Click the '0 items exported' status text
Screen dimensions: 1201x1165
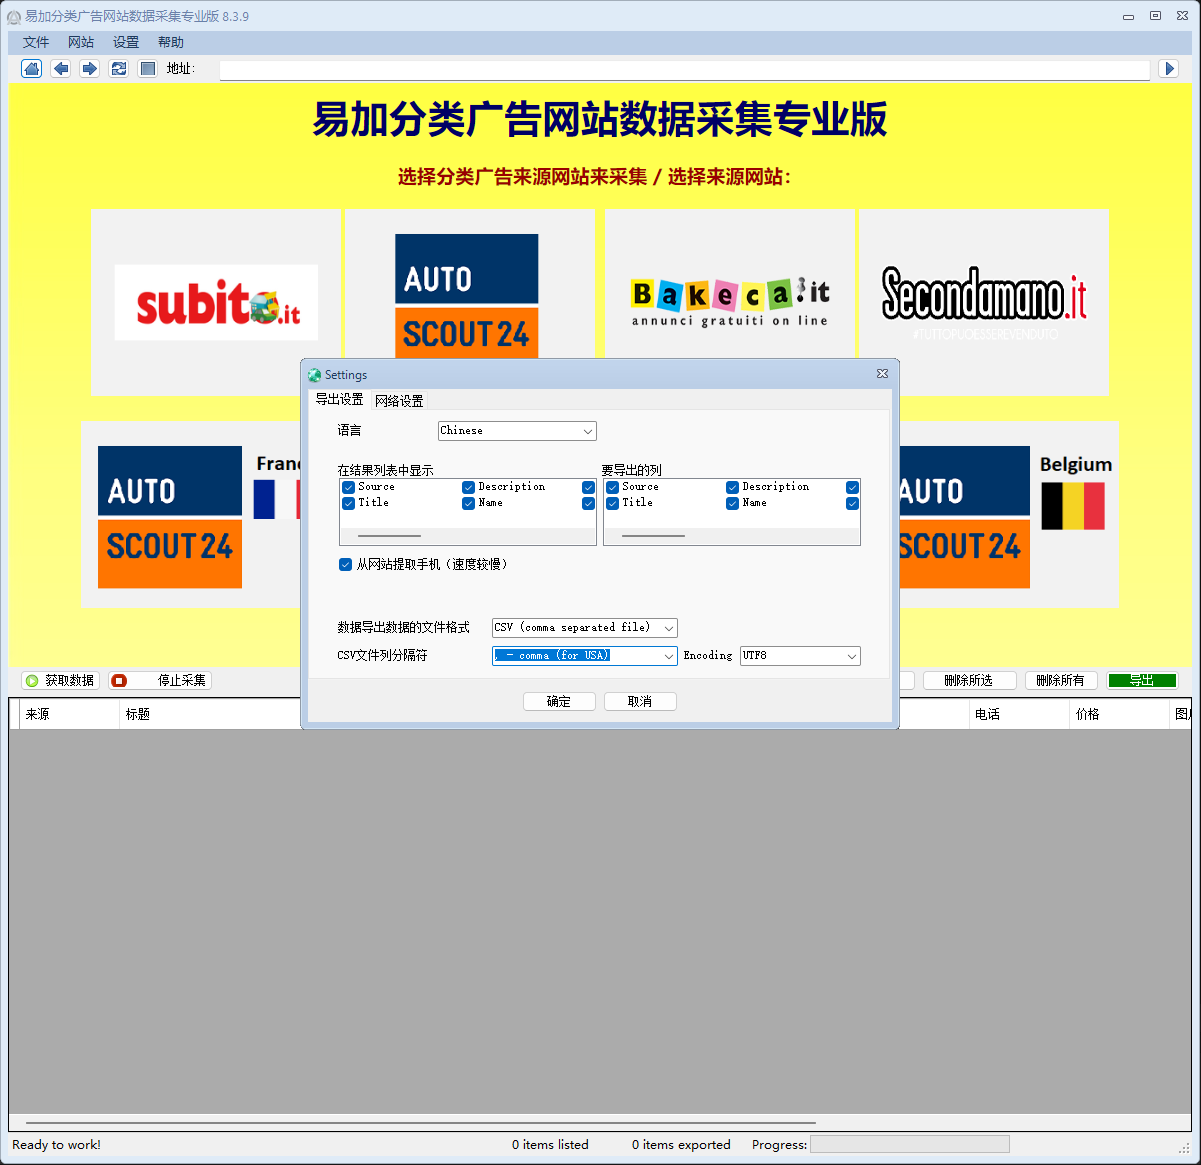tap(681, 1145)
